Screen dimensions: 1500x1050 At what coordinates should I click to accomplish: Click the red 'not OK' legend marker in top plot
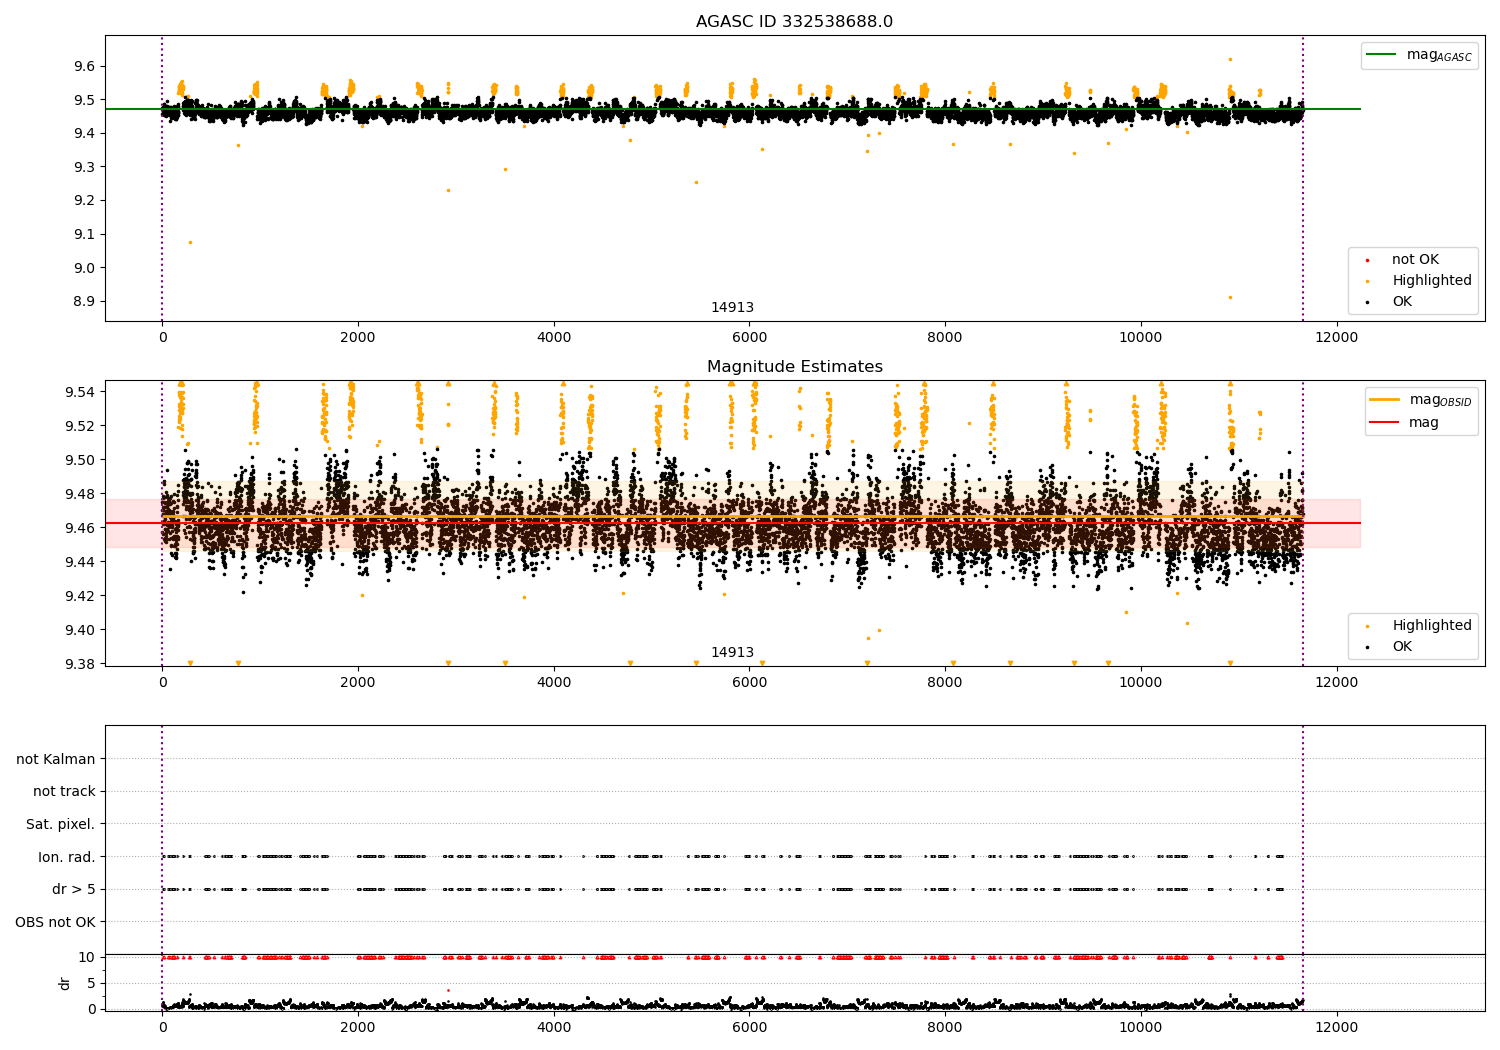point(1368,260)
